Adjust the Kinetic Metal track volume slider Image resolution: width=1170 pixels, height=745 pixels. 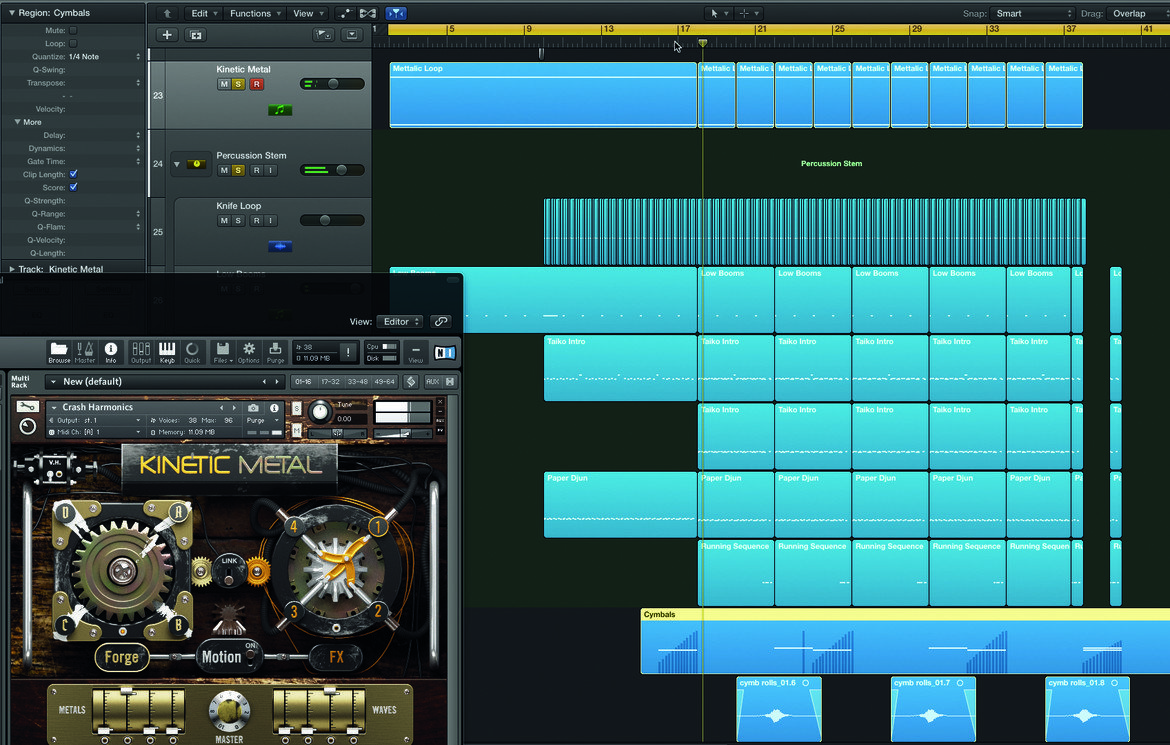coord(332,84)
